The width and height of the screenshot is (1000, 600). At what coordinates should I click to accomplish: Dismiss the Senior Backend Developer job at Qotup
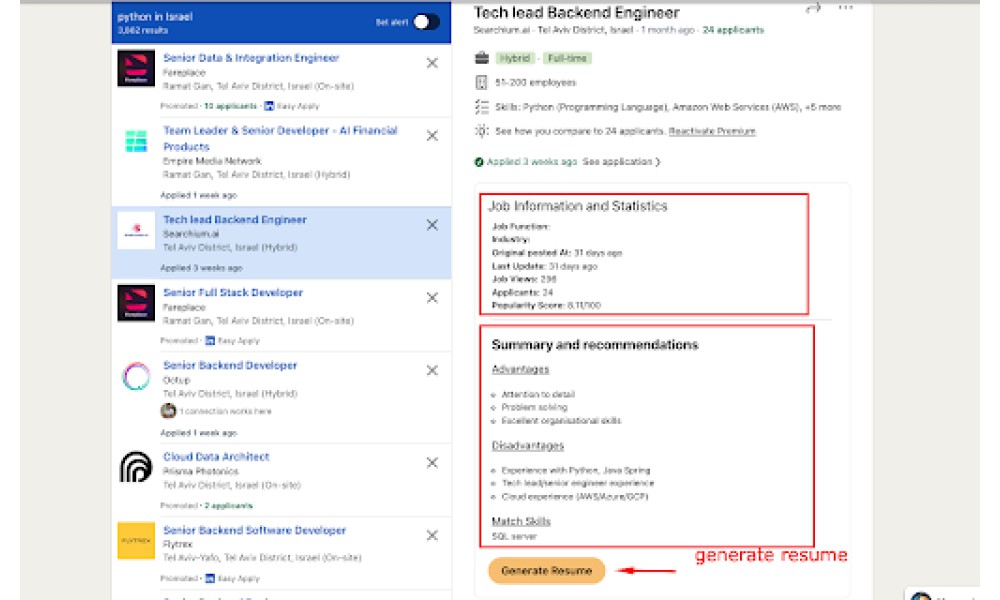(432, 370)
